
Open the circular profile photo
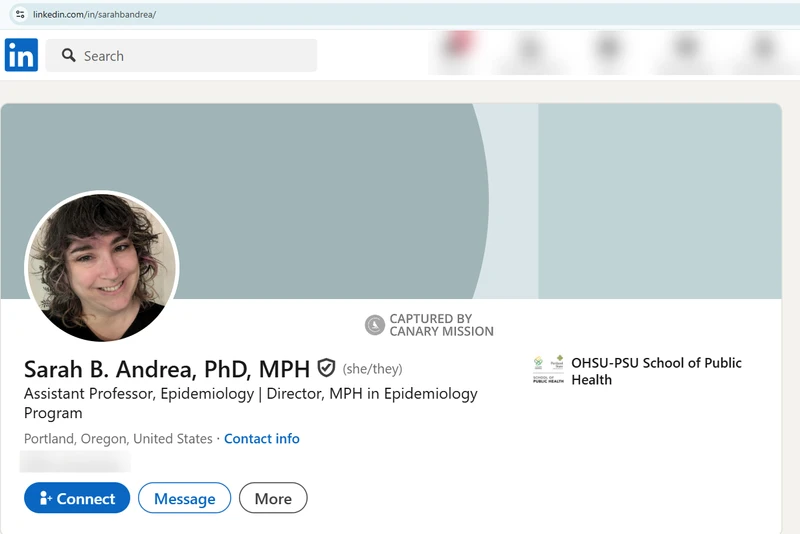click(101, 267)
